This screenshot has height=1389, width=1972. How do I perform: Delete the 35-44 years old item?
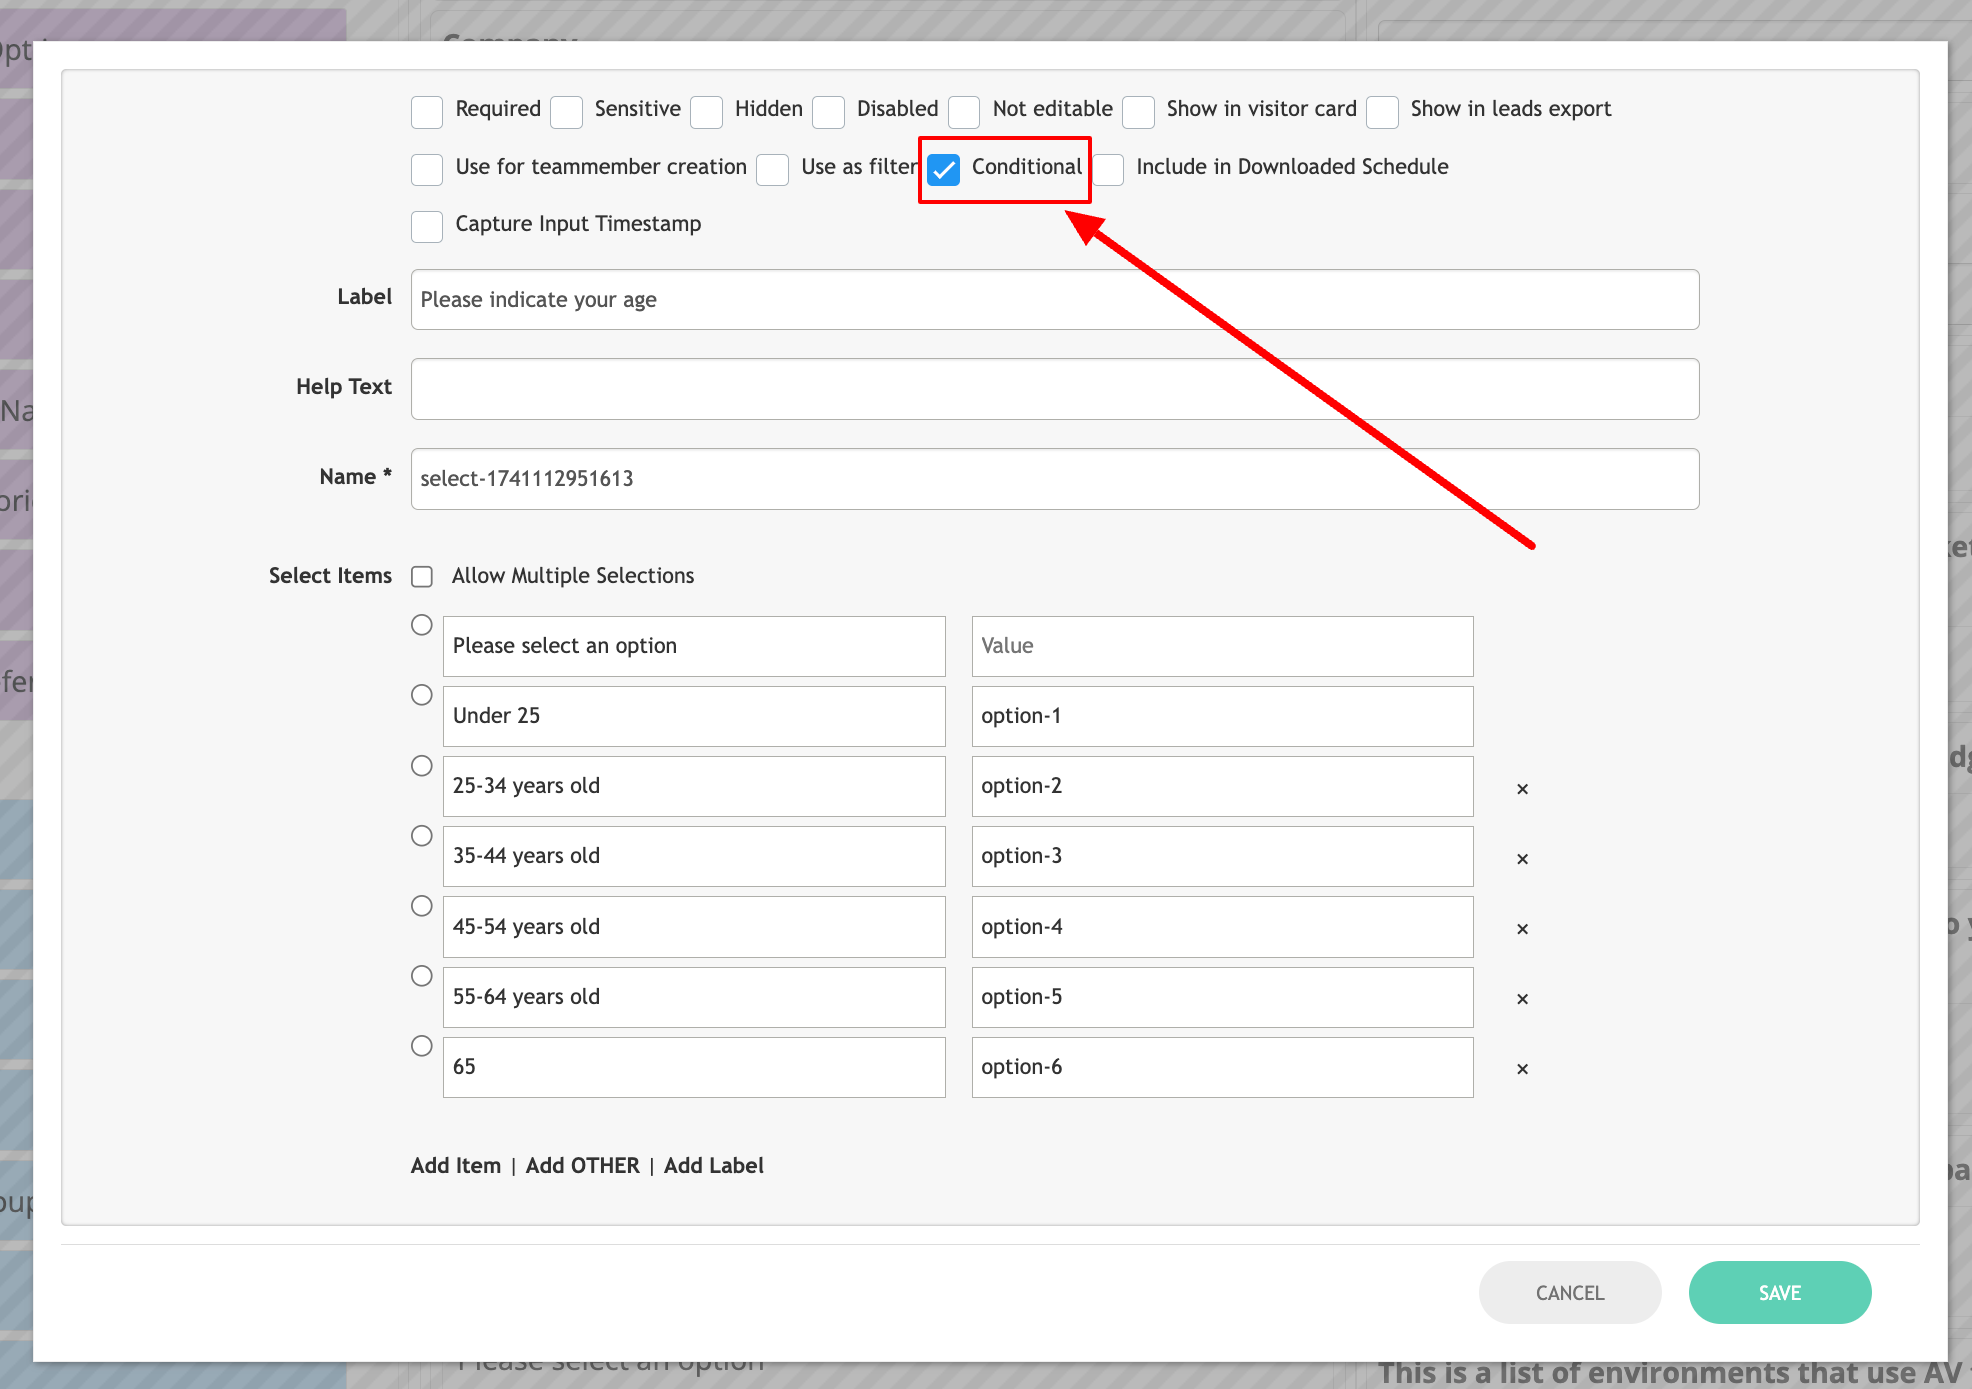coord(1522,859)
